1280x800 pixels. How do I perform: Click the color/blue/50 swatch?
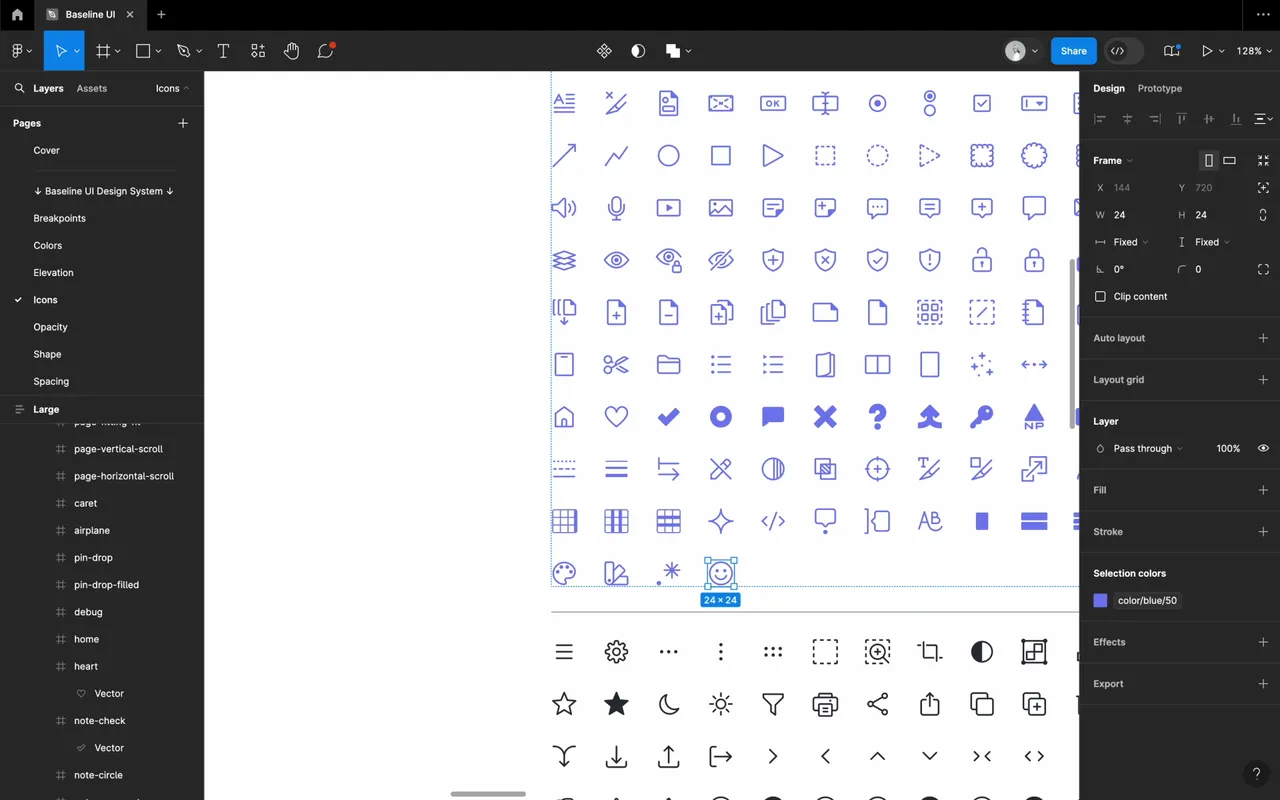point(1100,601)
